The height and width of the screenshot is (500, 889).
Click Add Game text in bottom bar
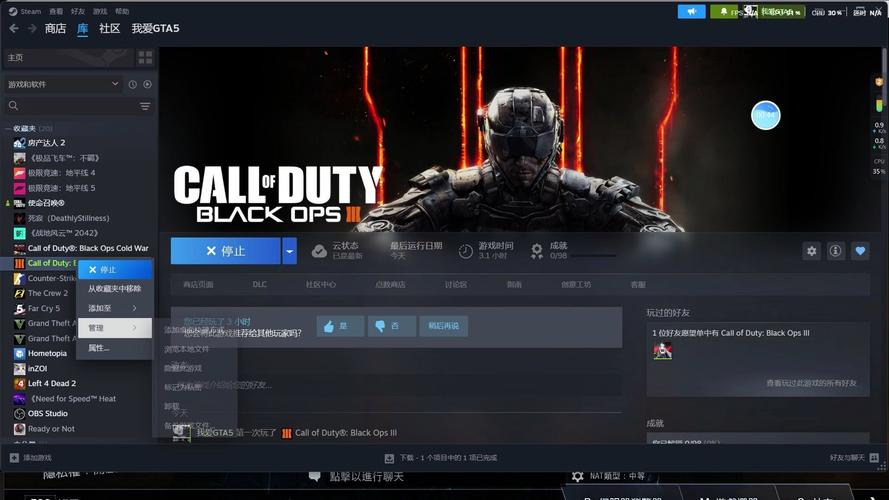point(37,457)
